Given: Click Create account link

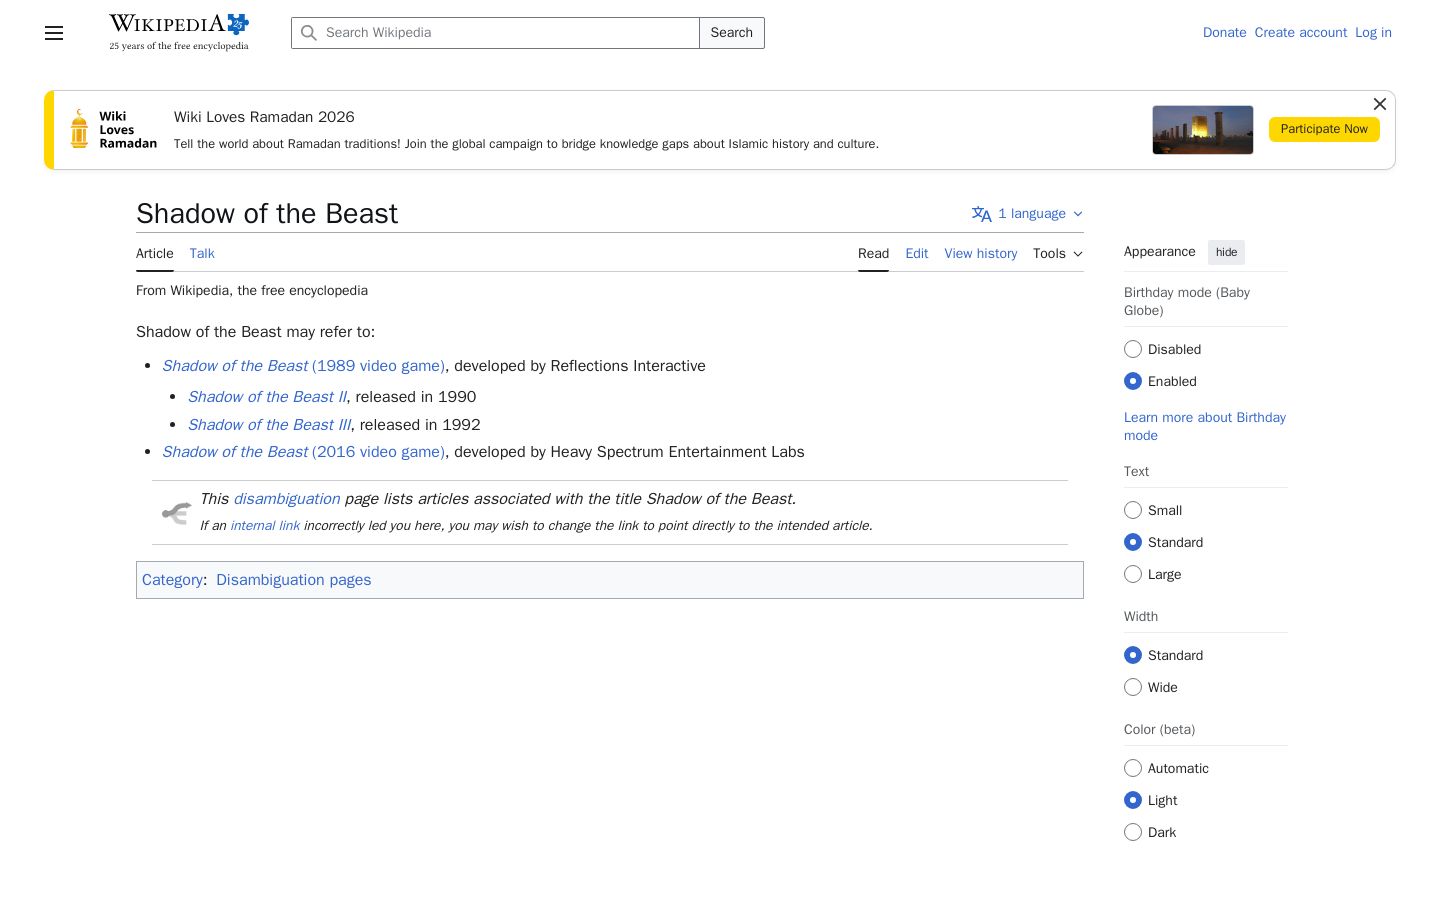Looking at the screenshot, I should [1301, 33].
